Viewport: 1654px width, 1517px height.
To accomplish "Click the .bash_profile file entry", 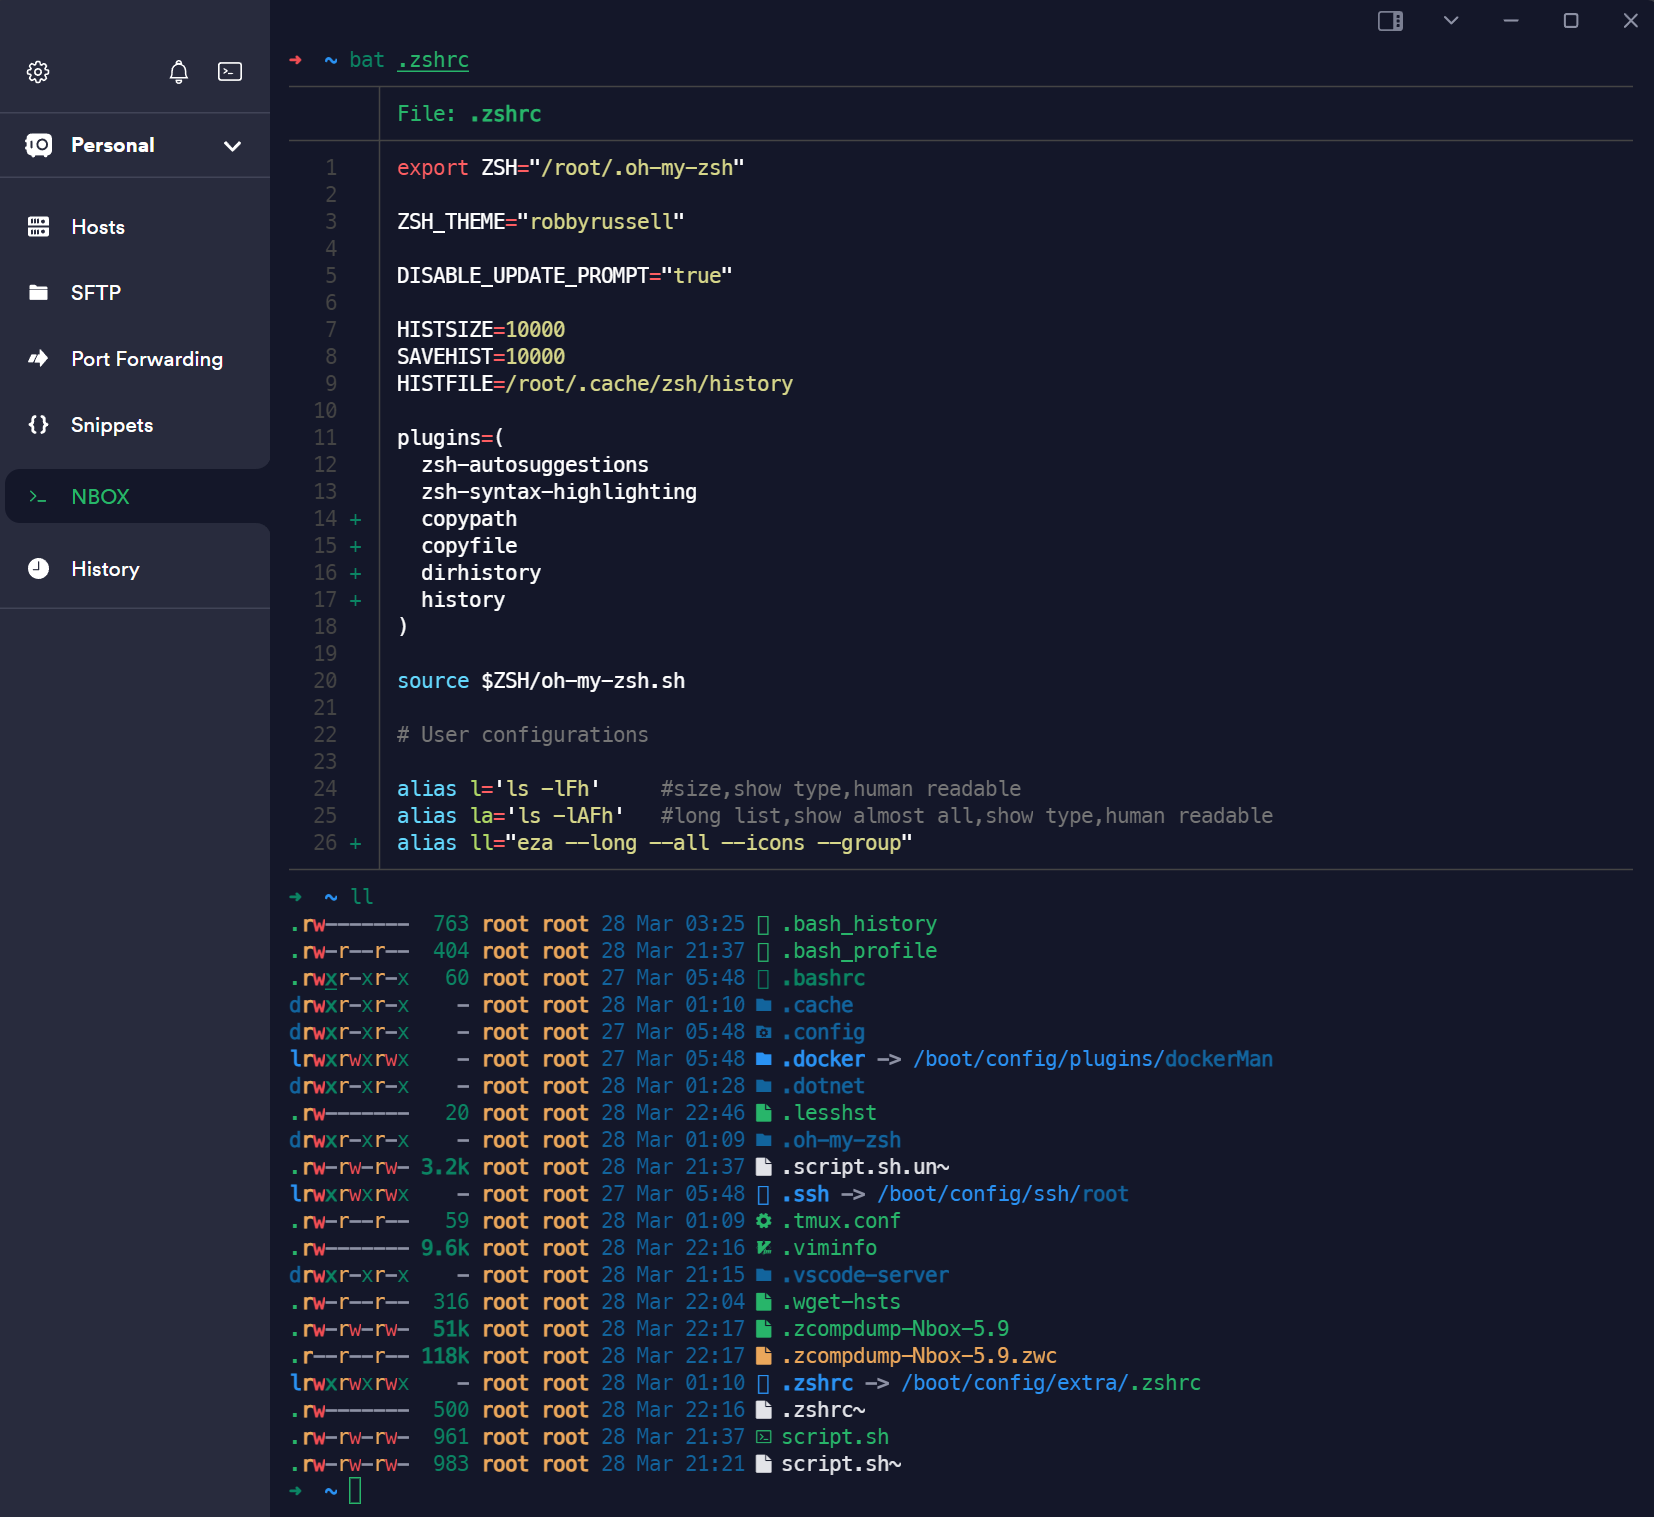I will 859,951.
